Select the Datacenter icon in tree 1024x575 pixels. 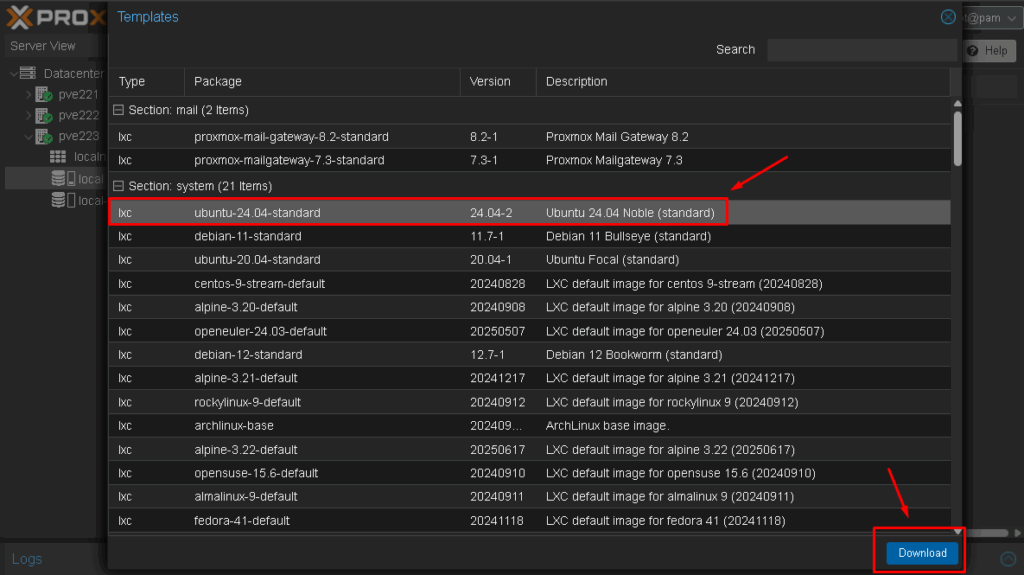coord(28,73)
